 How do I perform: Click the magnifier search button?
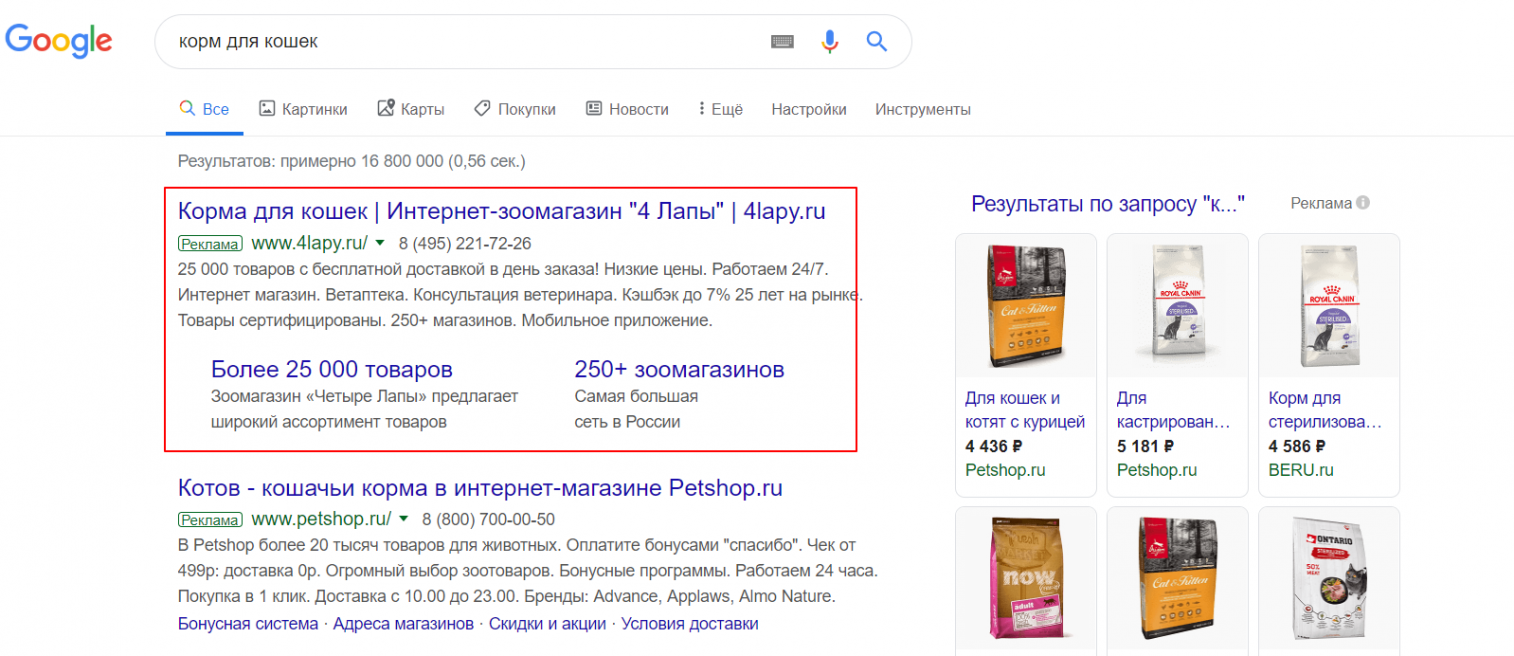[877, 41]
